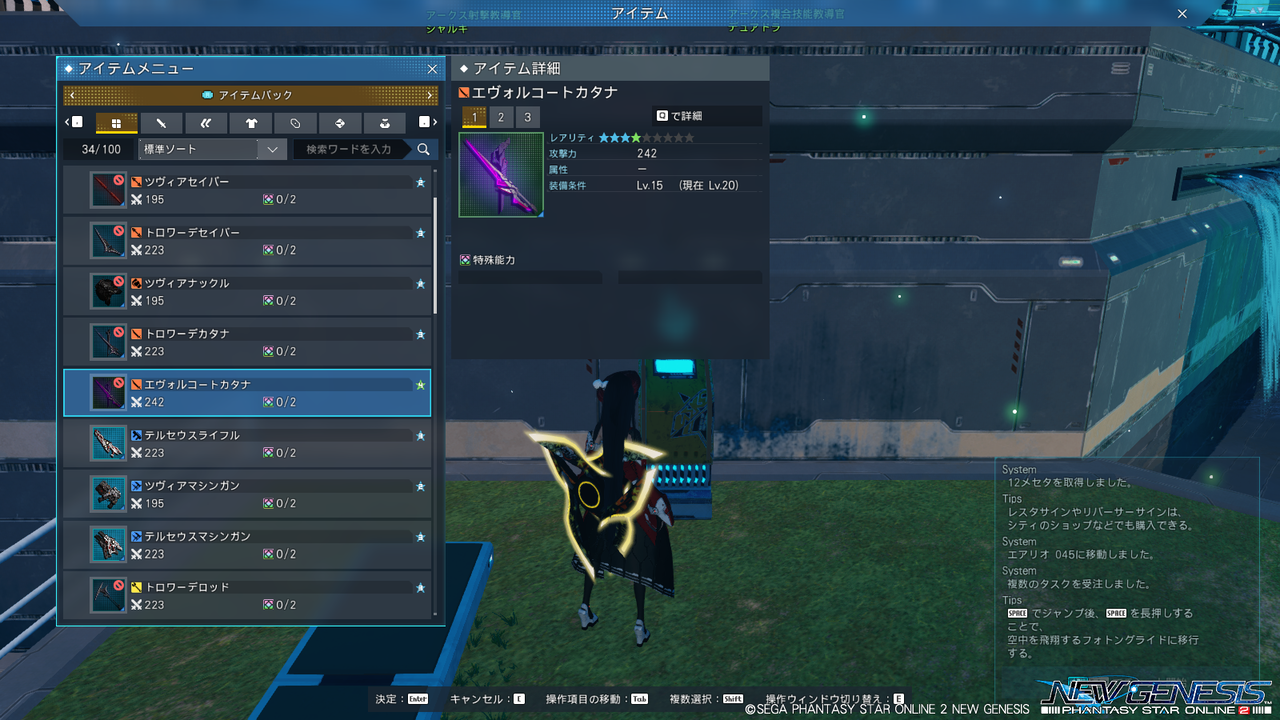Click the rarity star on ツヴィアナックル row

(x=421, y=283)
